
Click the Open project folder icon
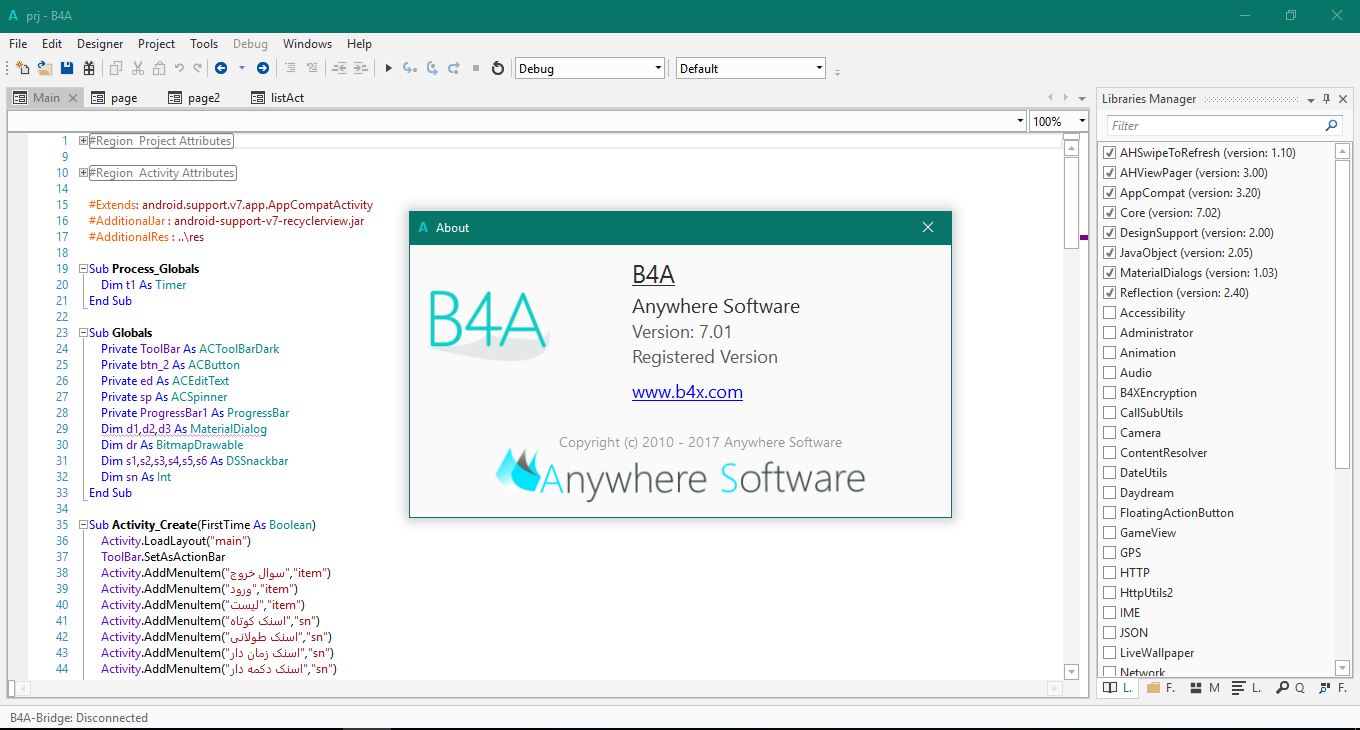pyautogui.click(x=45, y=68)
